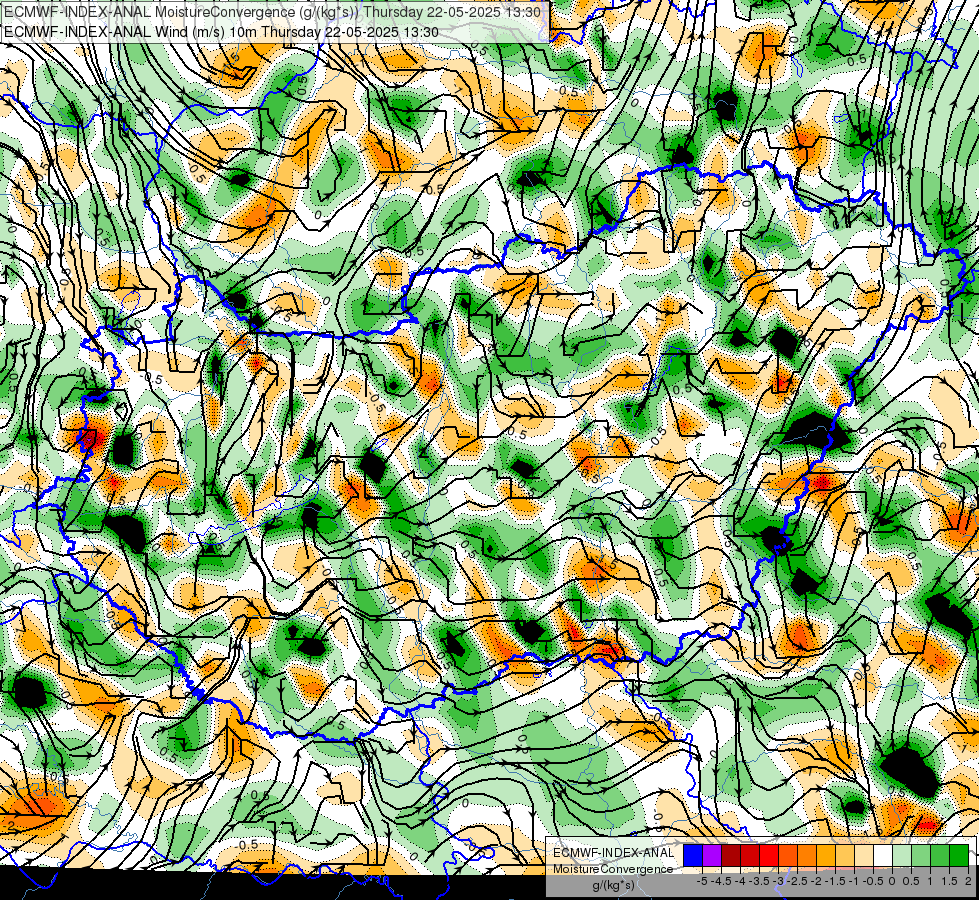Viewport: 979px width, 900px height.
Task: Click the 1 tick label in the legend
Action: [930, 881]
